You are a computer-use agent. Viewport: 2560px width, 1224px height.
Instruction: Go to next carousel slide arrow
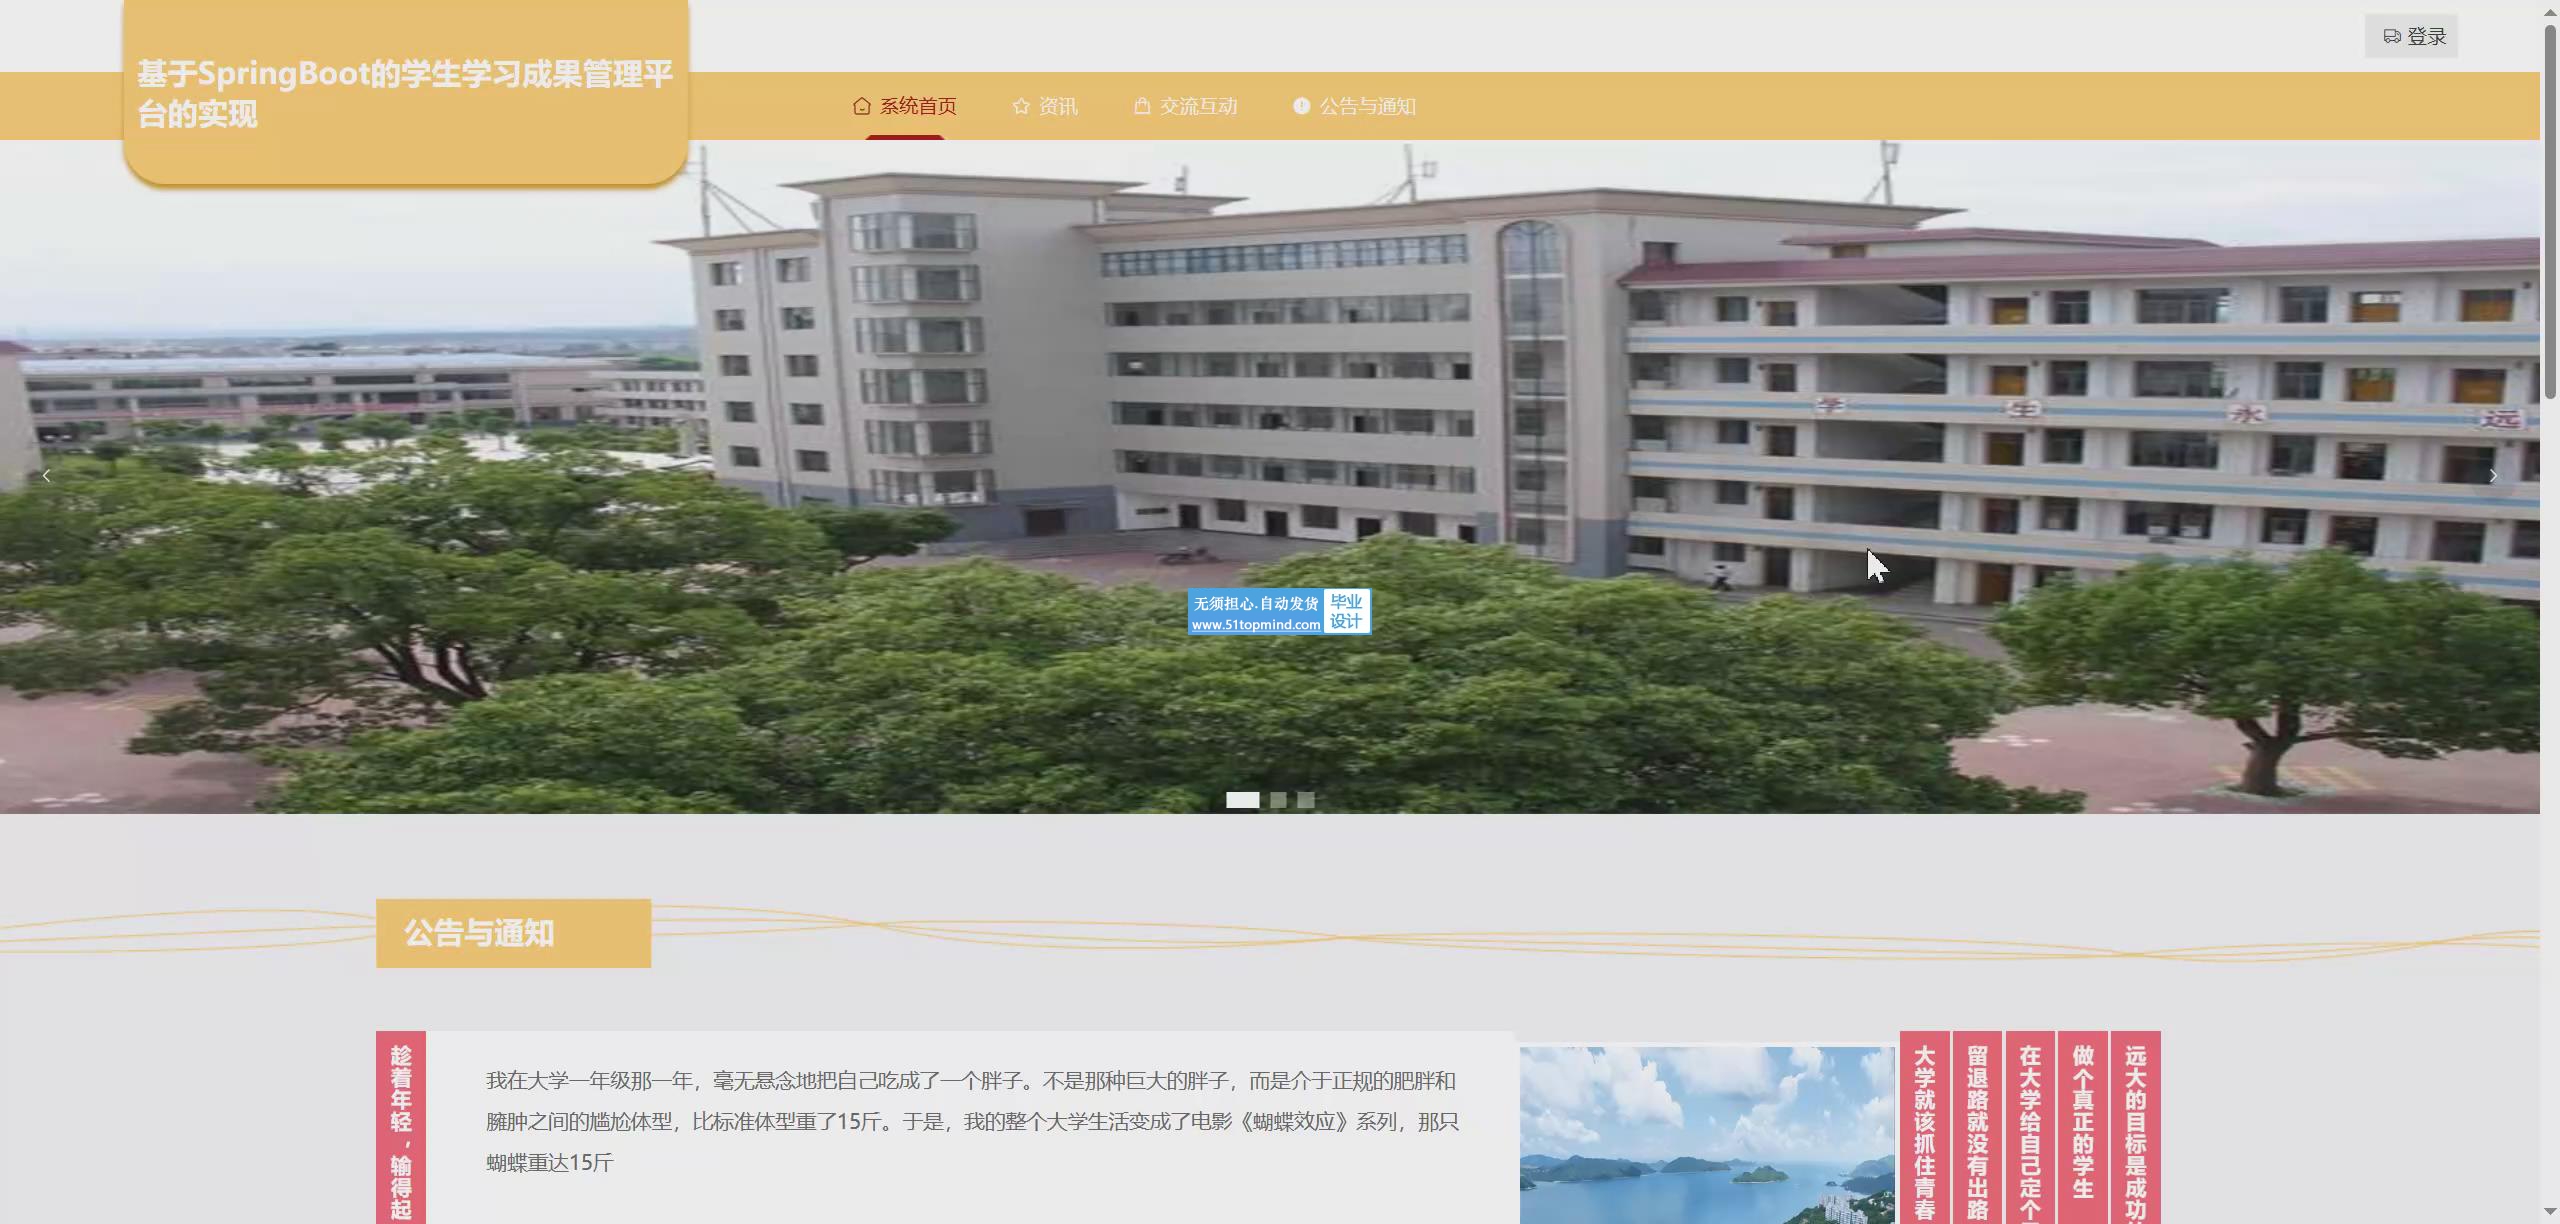tap(2493, 476)
